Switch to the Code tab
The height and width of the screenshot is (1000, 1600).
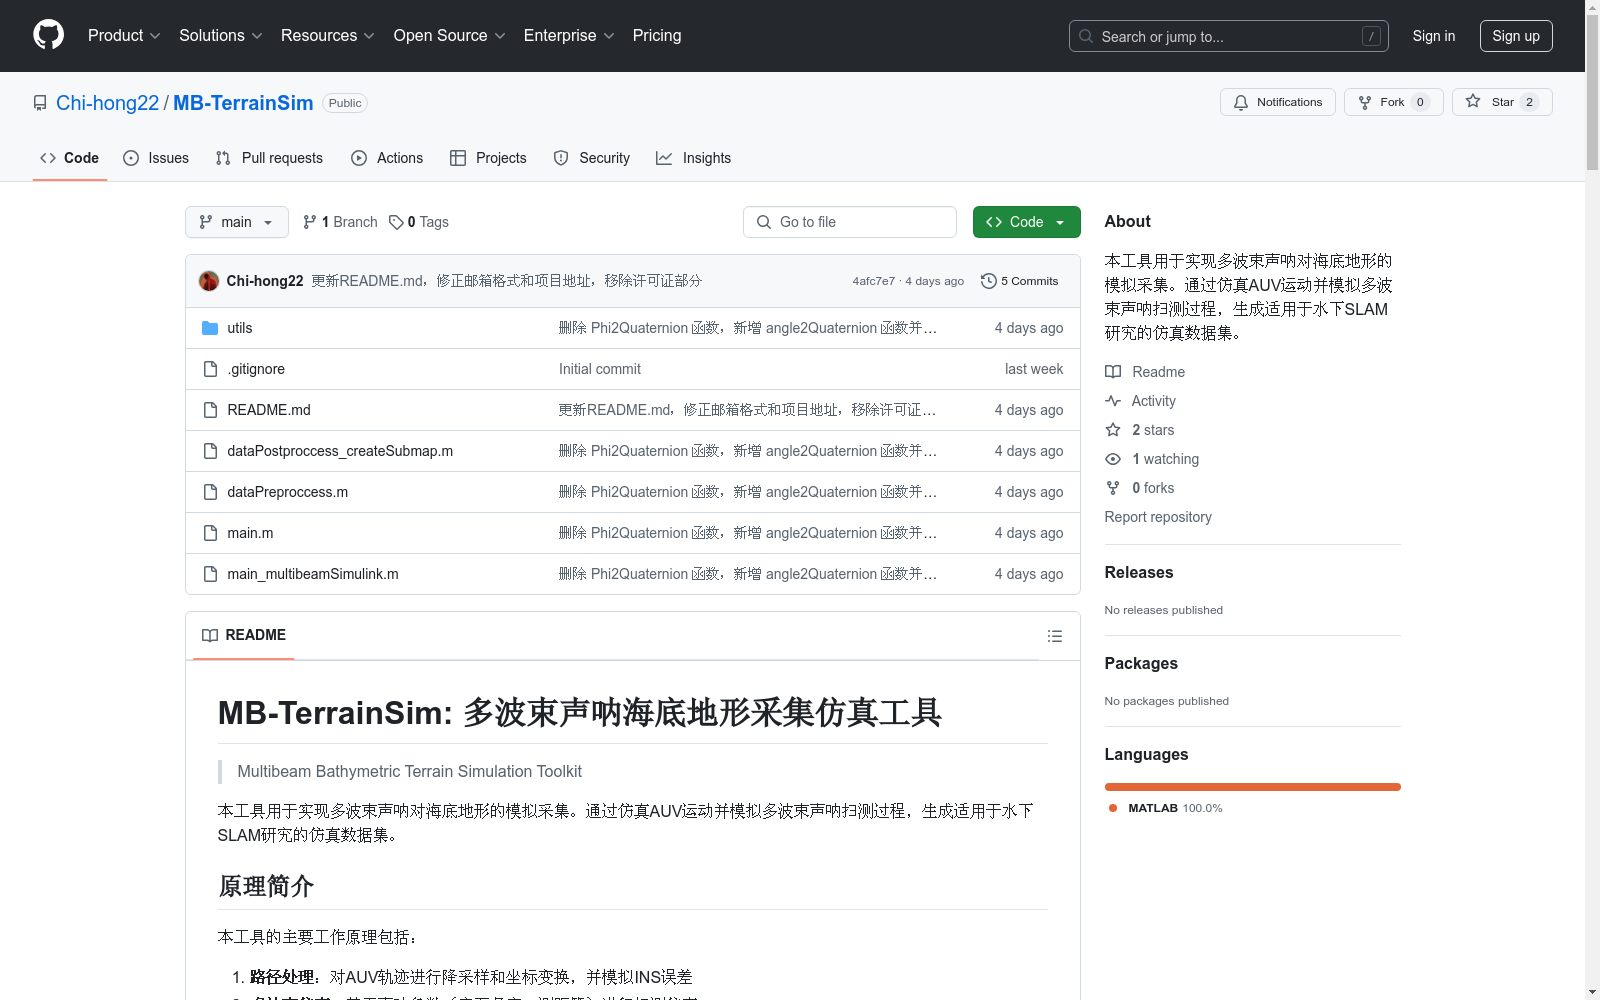tap(69, 158)
